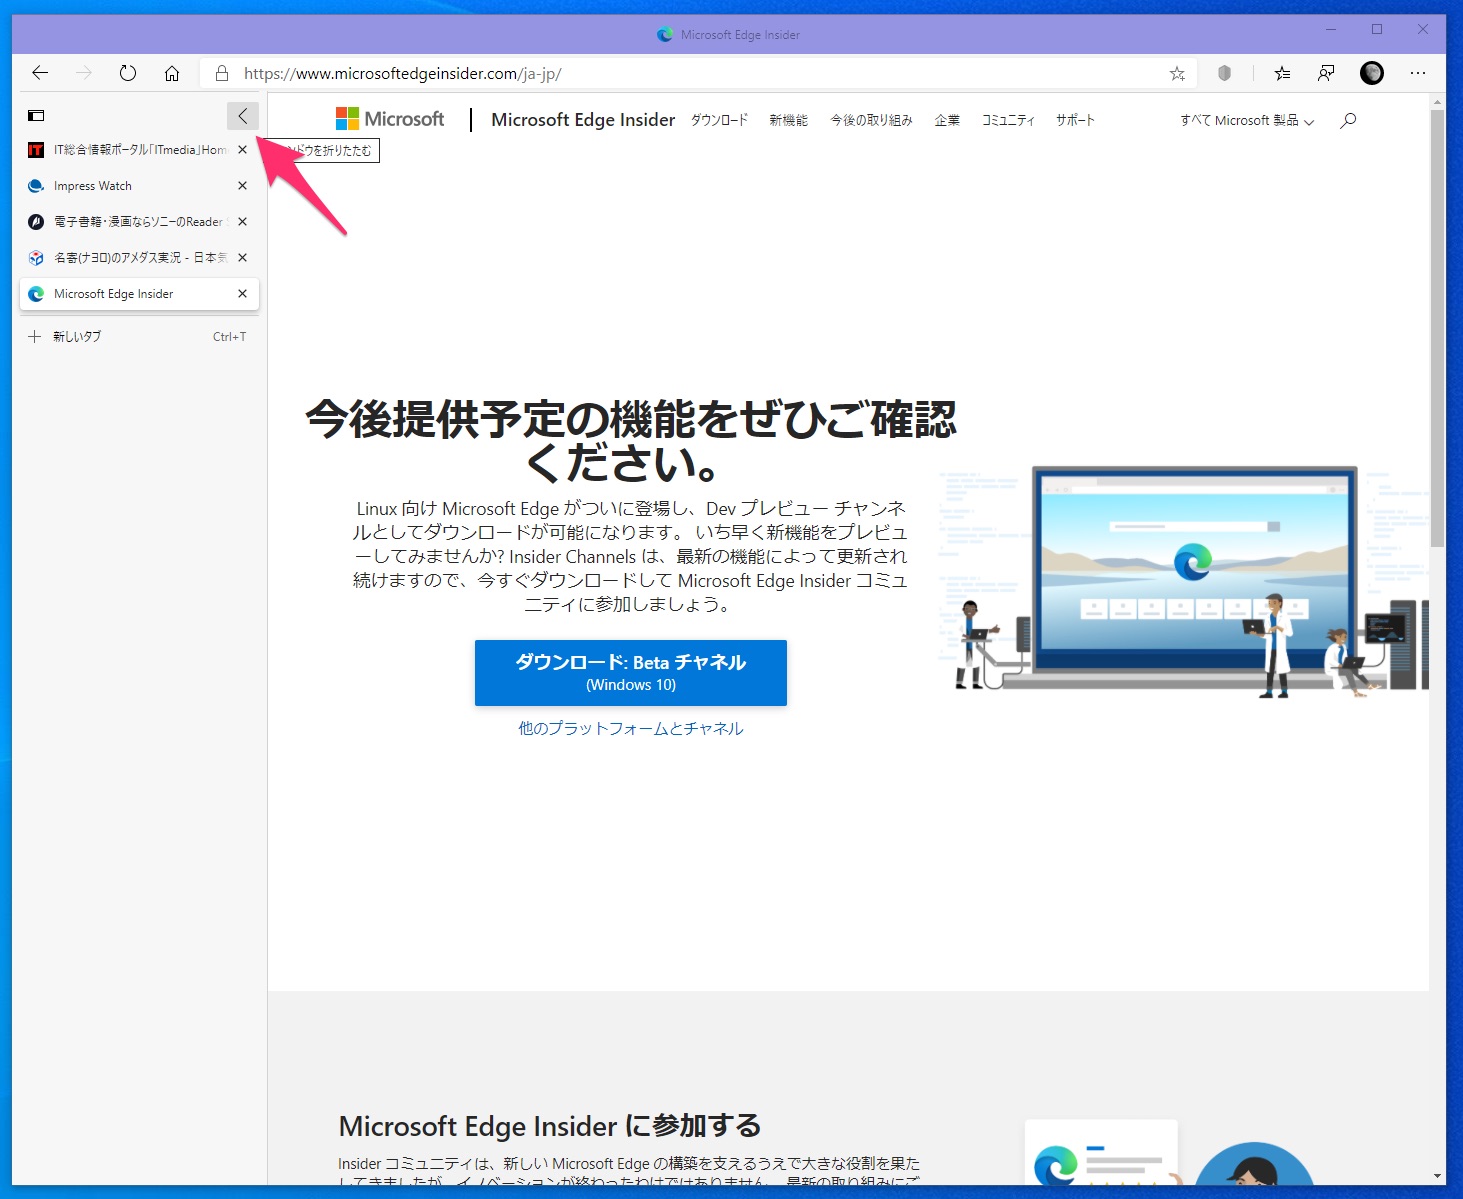Click ダウンロード: Beta チャネル button
1463x1199 pixels.
[631, 673]
